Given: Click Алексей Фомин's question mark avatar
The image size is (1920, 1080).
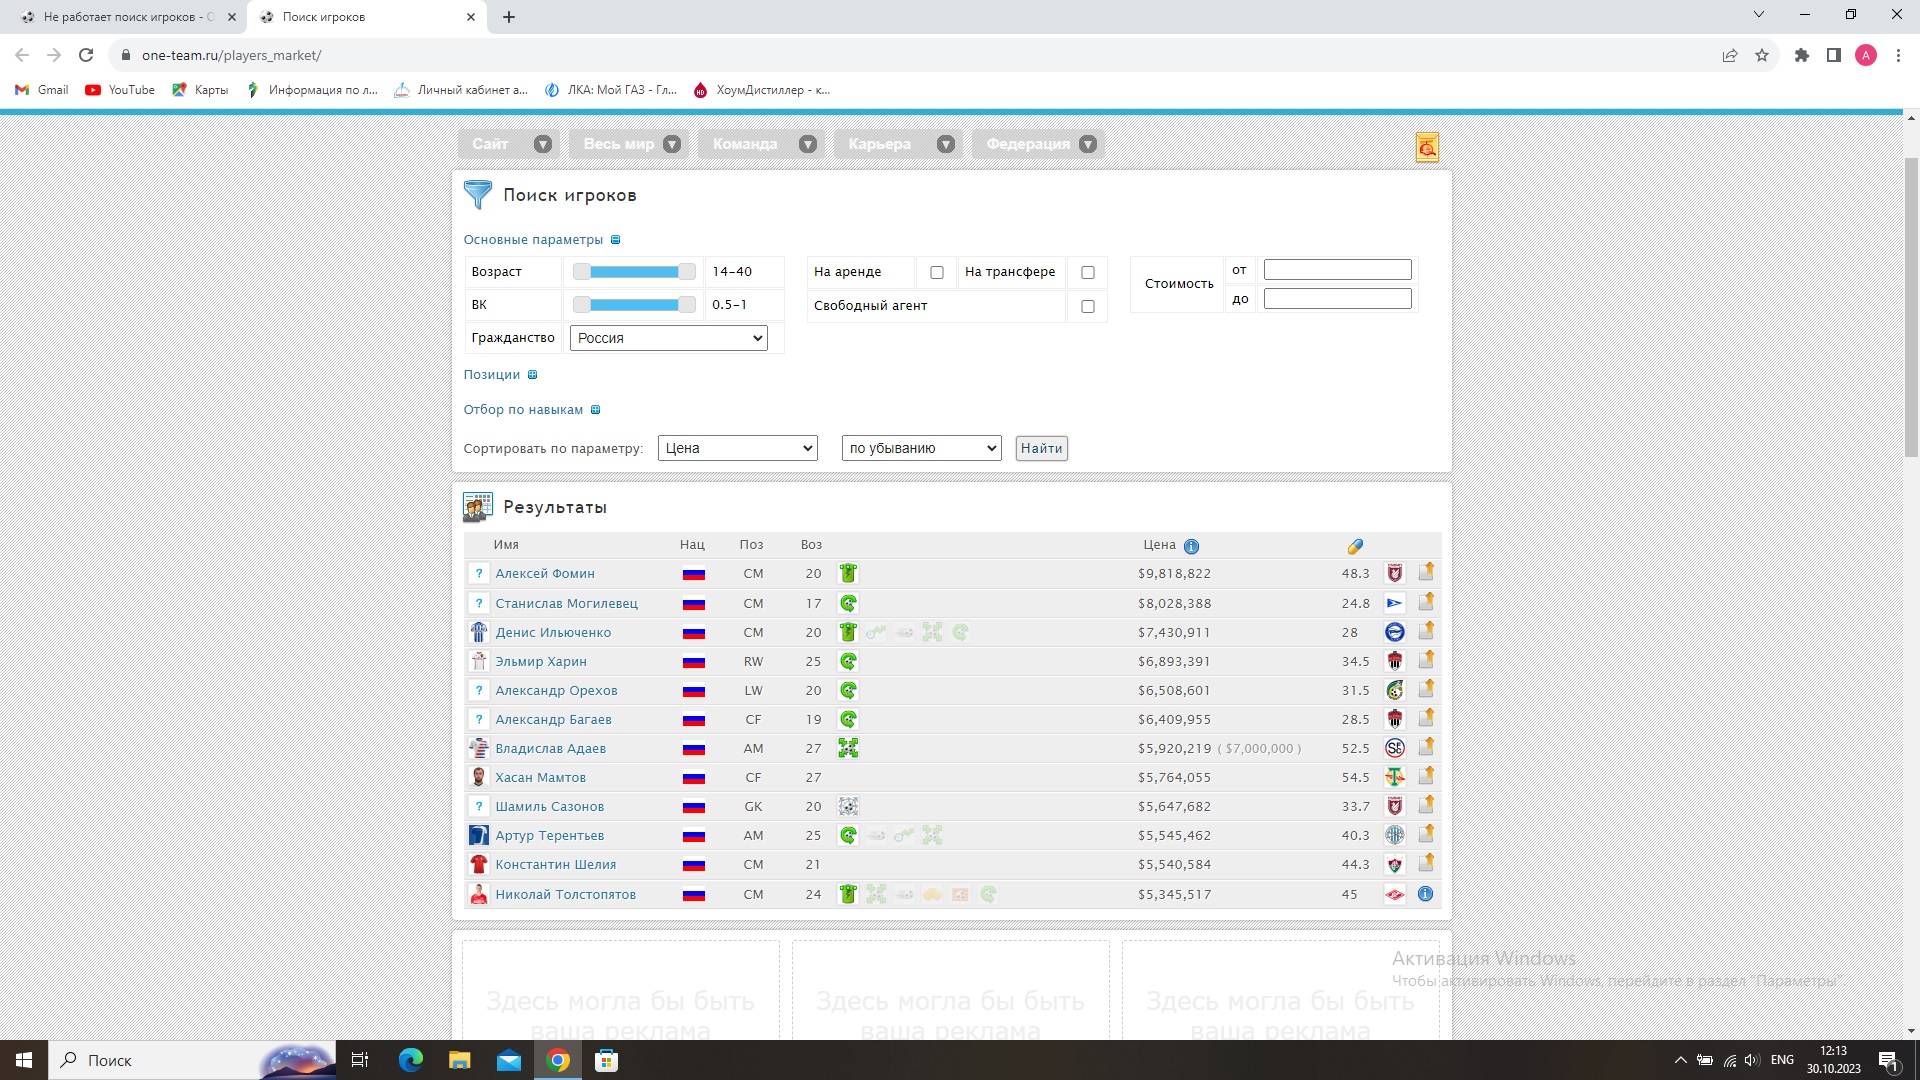Looking at the screenshot, I should pyautogui.click(x=479, y=574).
